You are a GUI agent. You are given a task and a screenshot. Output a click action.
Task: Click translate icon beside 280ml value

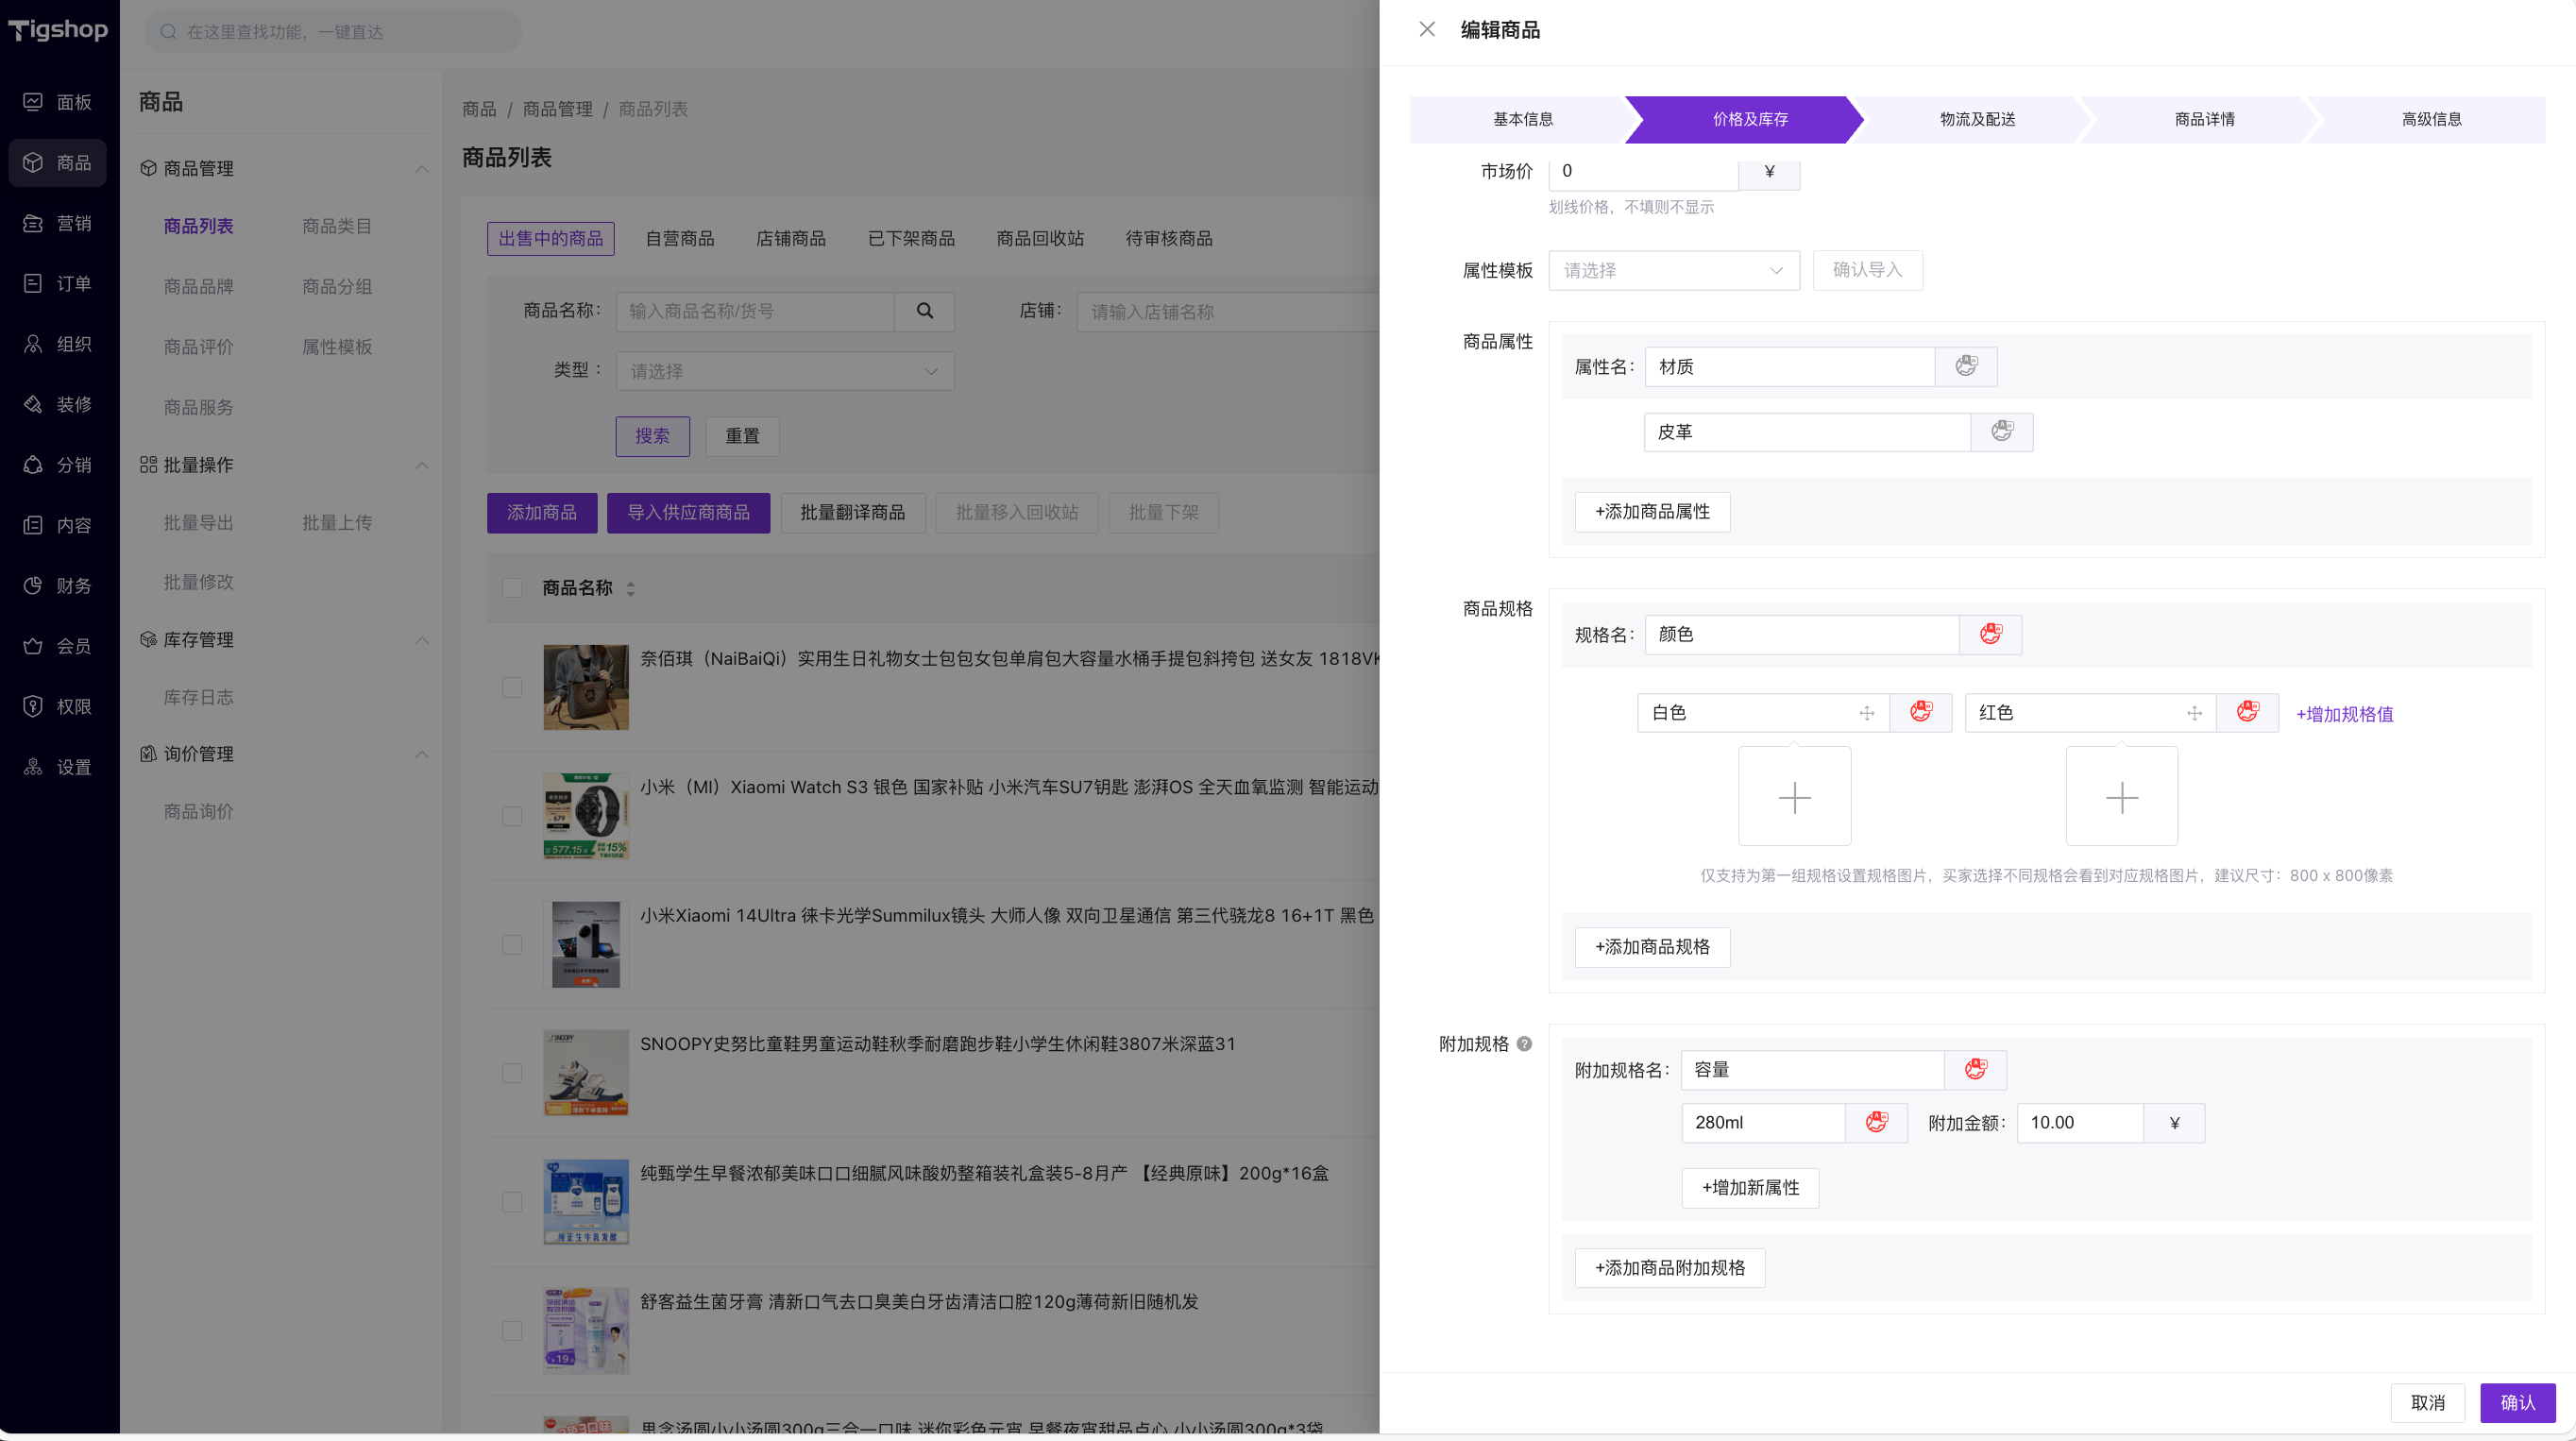(x=1876, y=1122)
